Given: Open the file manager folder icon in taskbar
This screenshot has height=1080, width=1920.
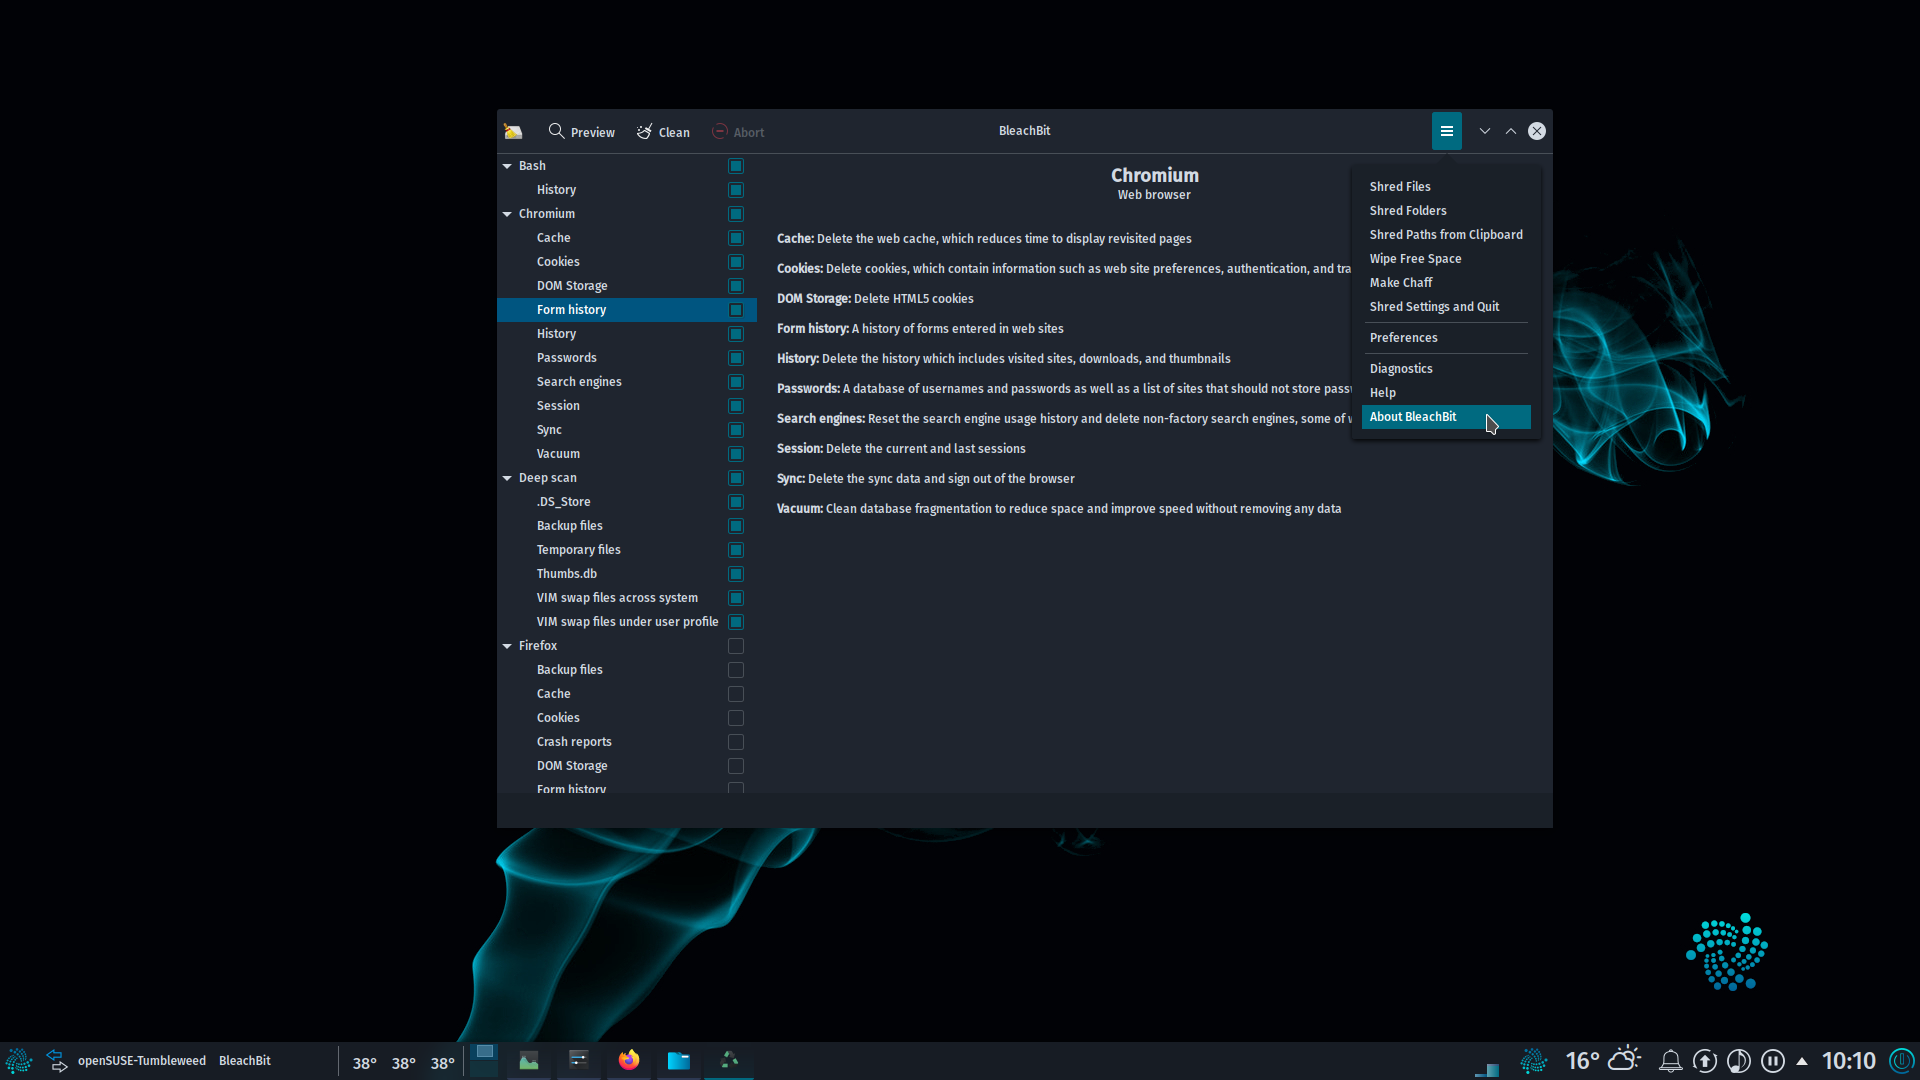Looking at the screenshot, I should coord(679,1060).
